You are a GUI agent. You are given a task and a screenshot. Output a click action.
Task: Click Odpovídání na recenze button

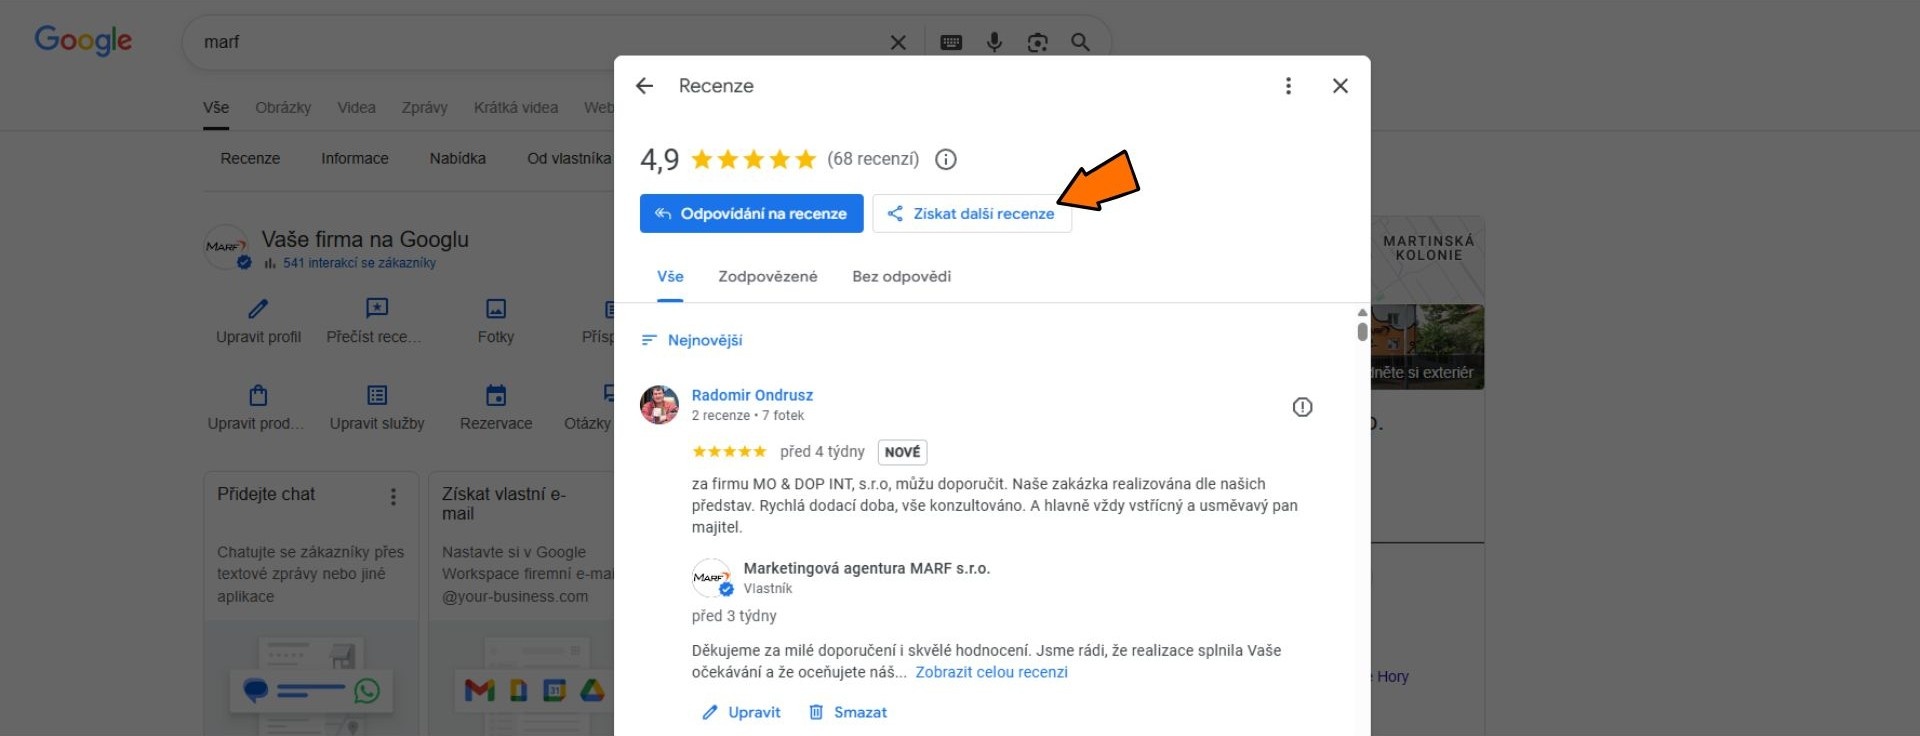click(751, 214)
